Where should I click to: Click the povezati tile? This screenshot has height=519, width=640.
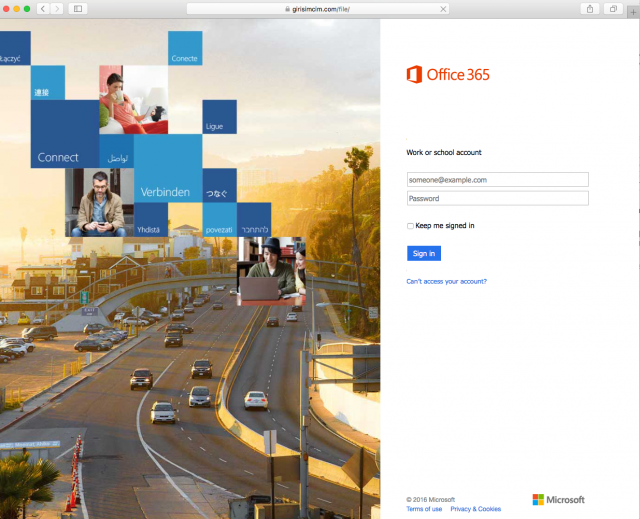click(220, 220)
